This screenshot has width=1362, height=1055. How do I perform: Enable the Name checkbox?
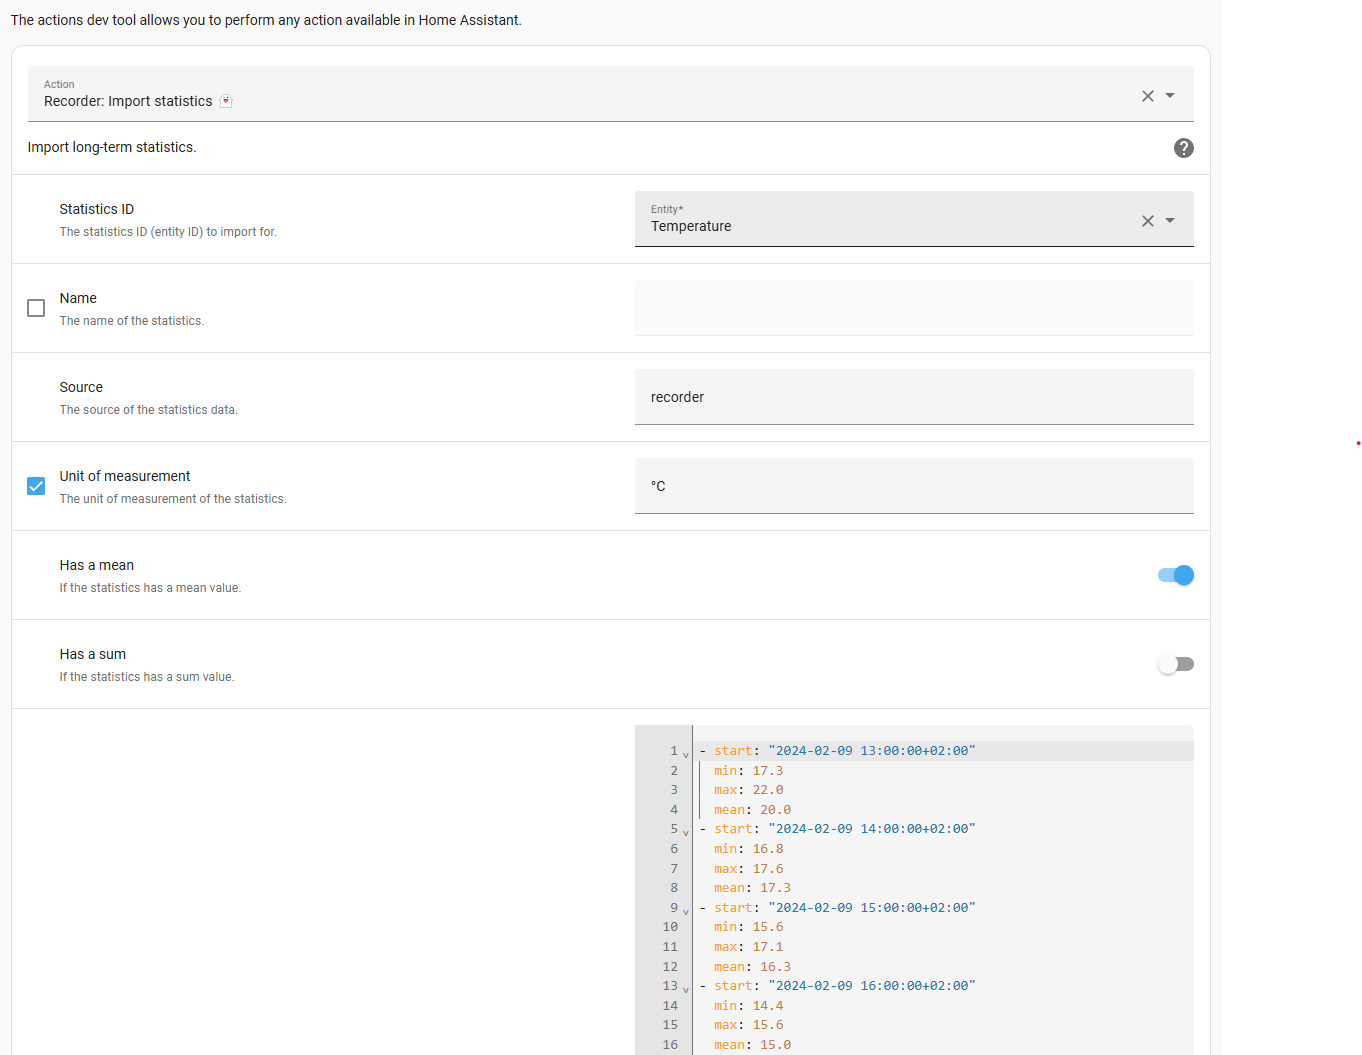pos(36,308)
